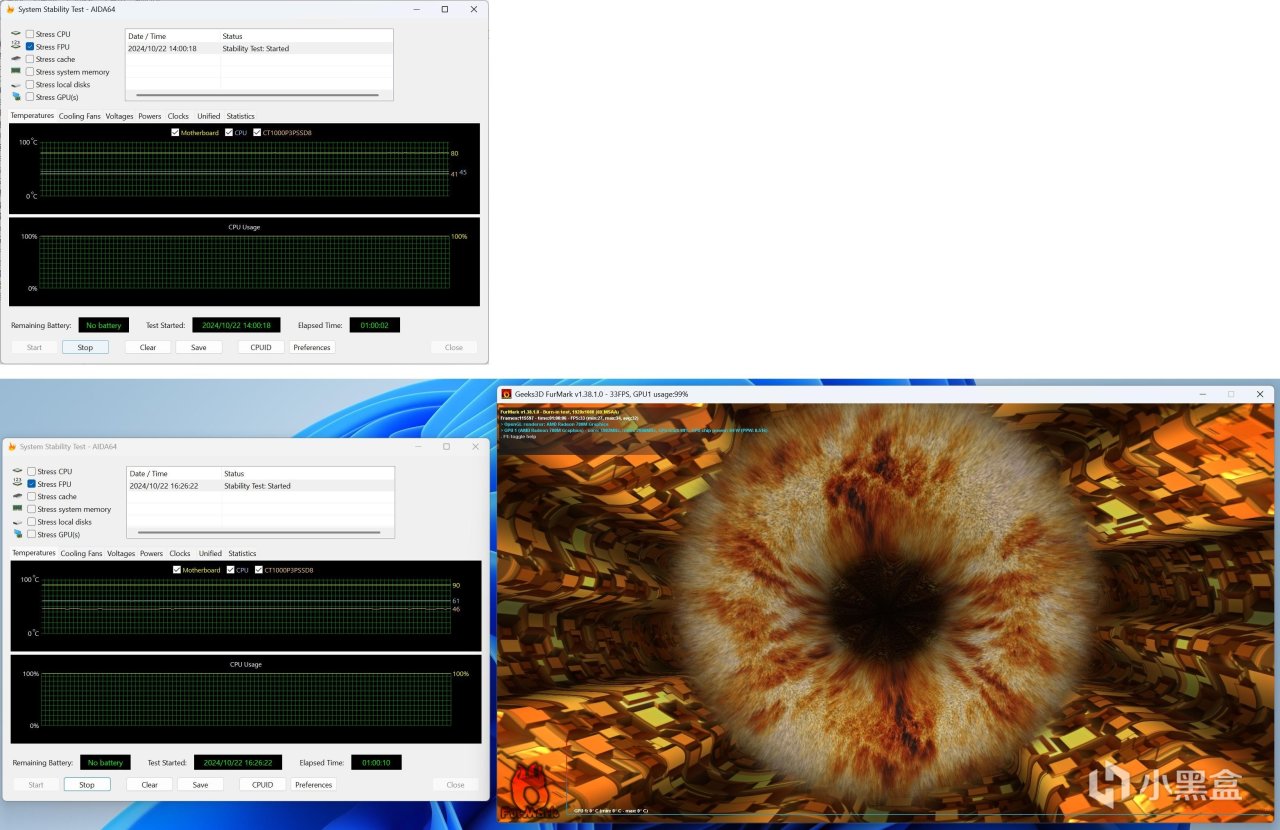
Task: Click the Stress FPU icon in the 16:26:22 AIDA64 window
Action: pos(17,484)
